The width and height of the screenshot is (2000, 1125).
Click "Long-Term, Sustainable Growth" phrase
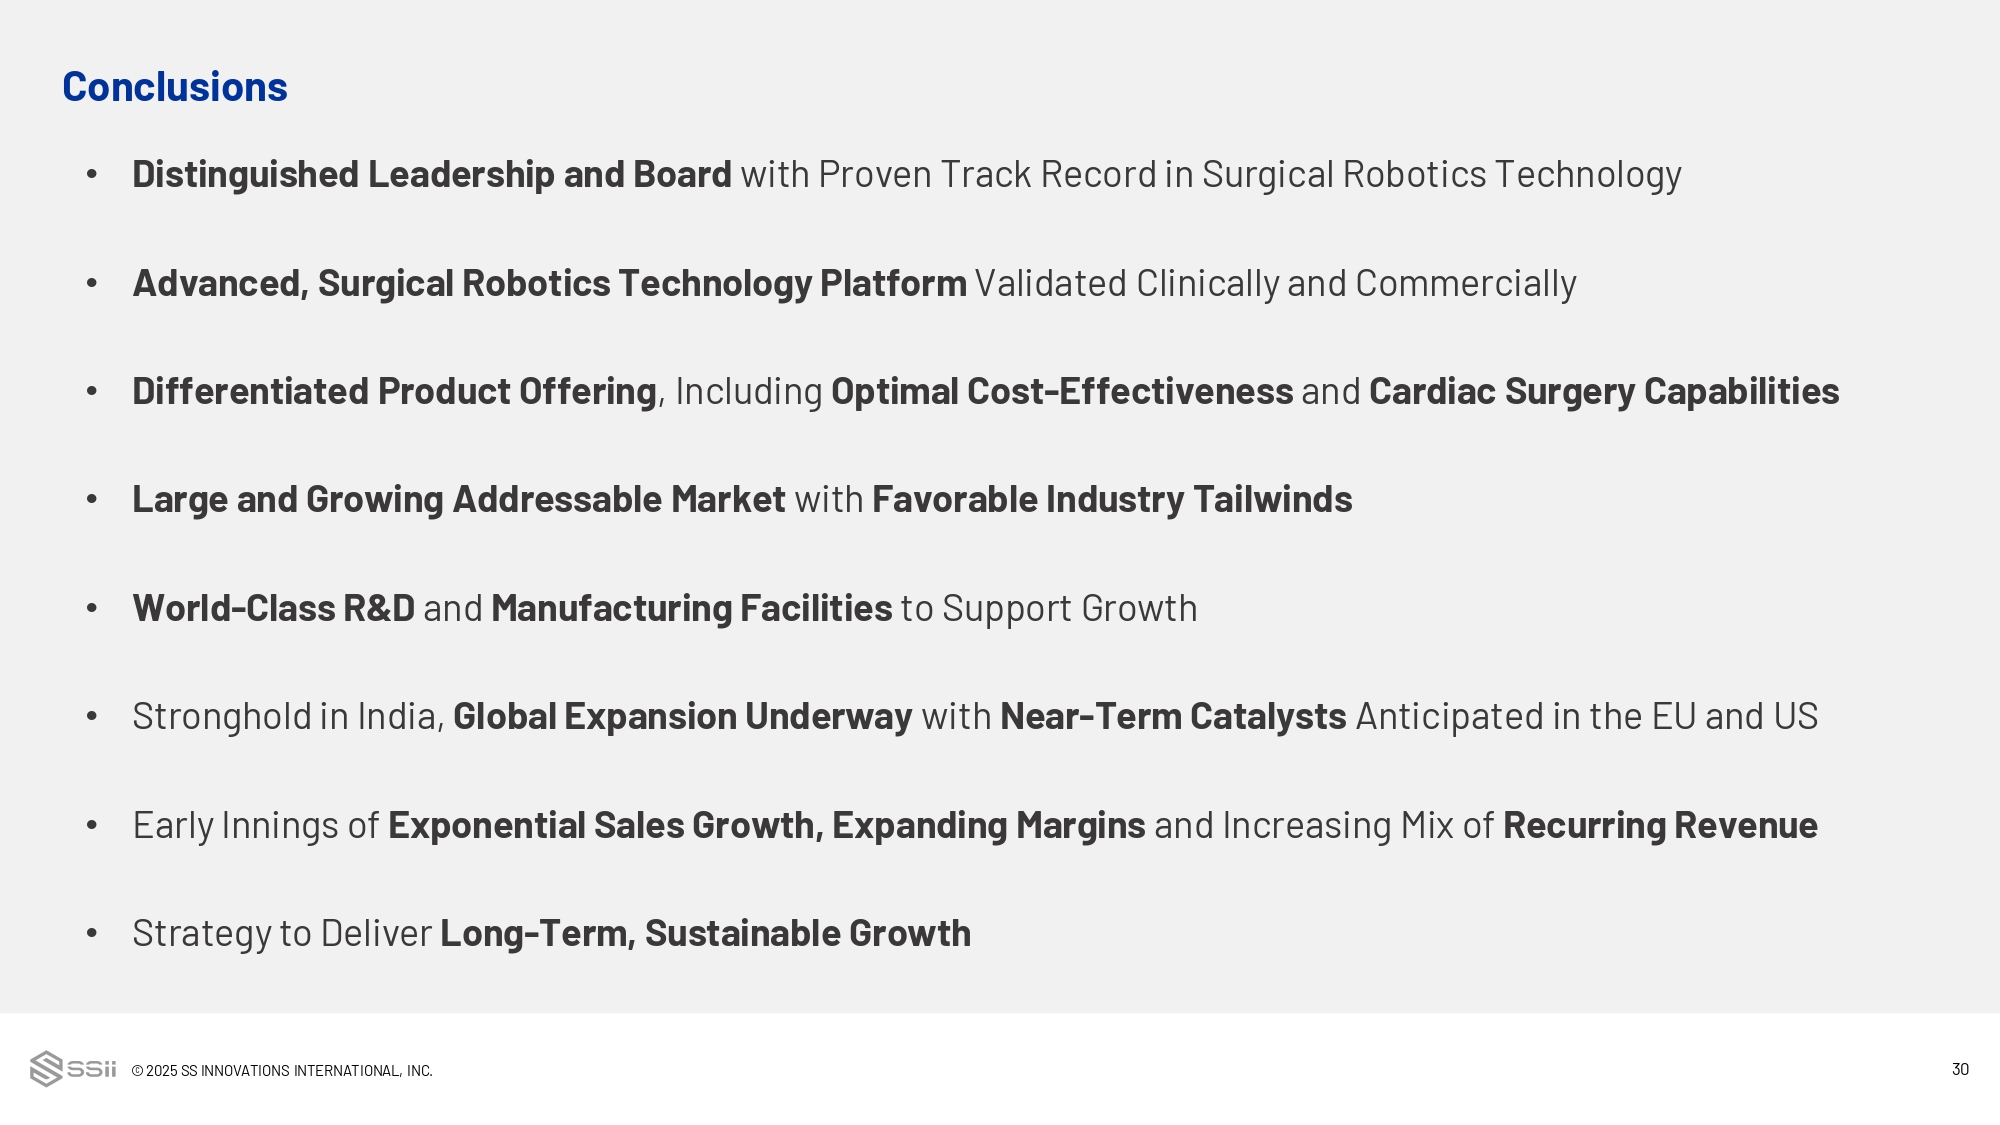705,934
